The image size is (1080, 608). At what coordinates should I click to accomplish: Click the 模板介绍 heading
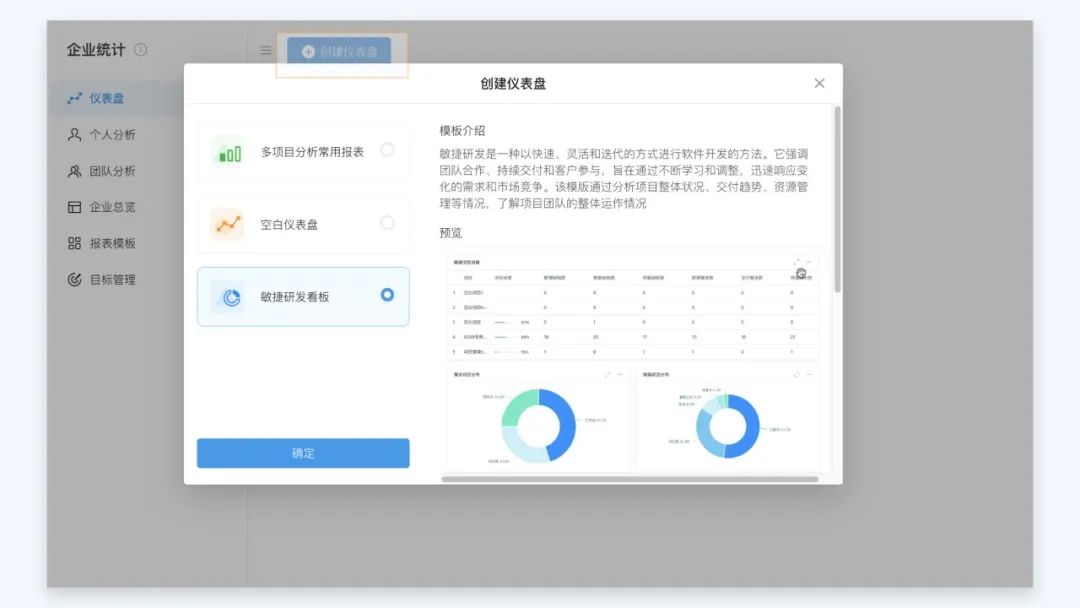click(462, 131)
